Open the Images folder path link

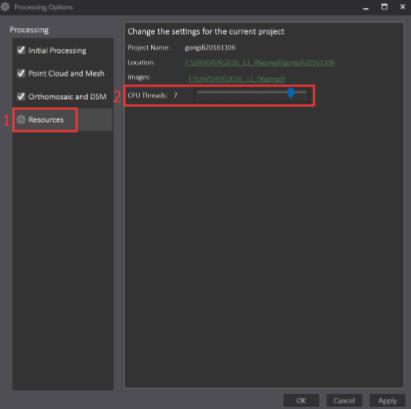pyautogui.click(x=237, y=79)
